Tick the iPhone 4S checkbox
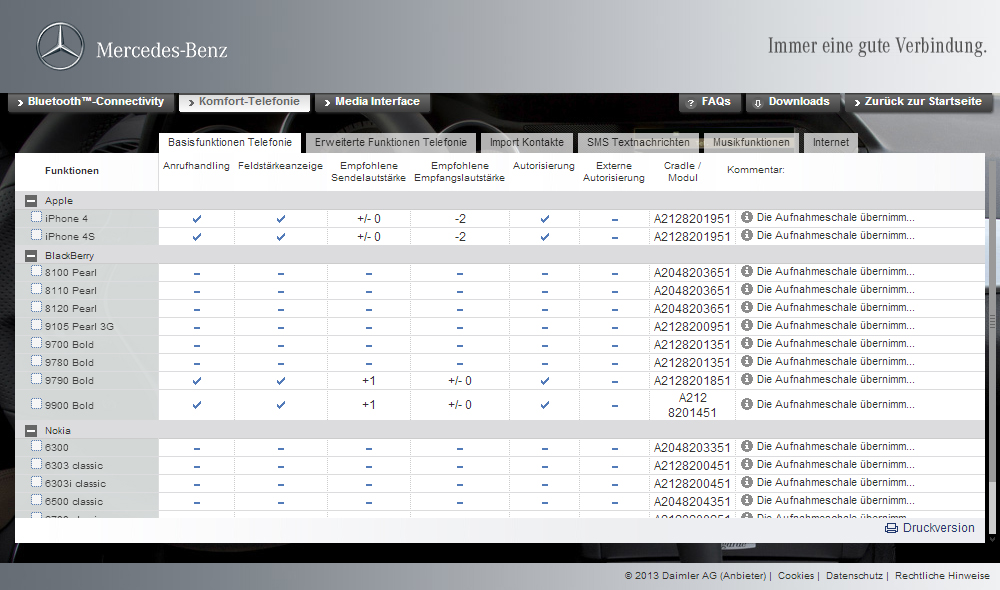The height and width of the screenshot is (590, 1000). tap(37, 235)
